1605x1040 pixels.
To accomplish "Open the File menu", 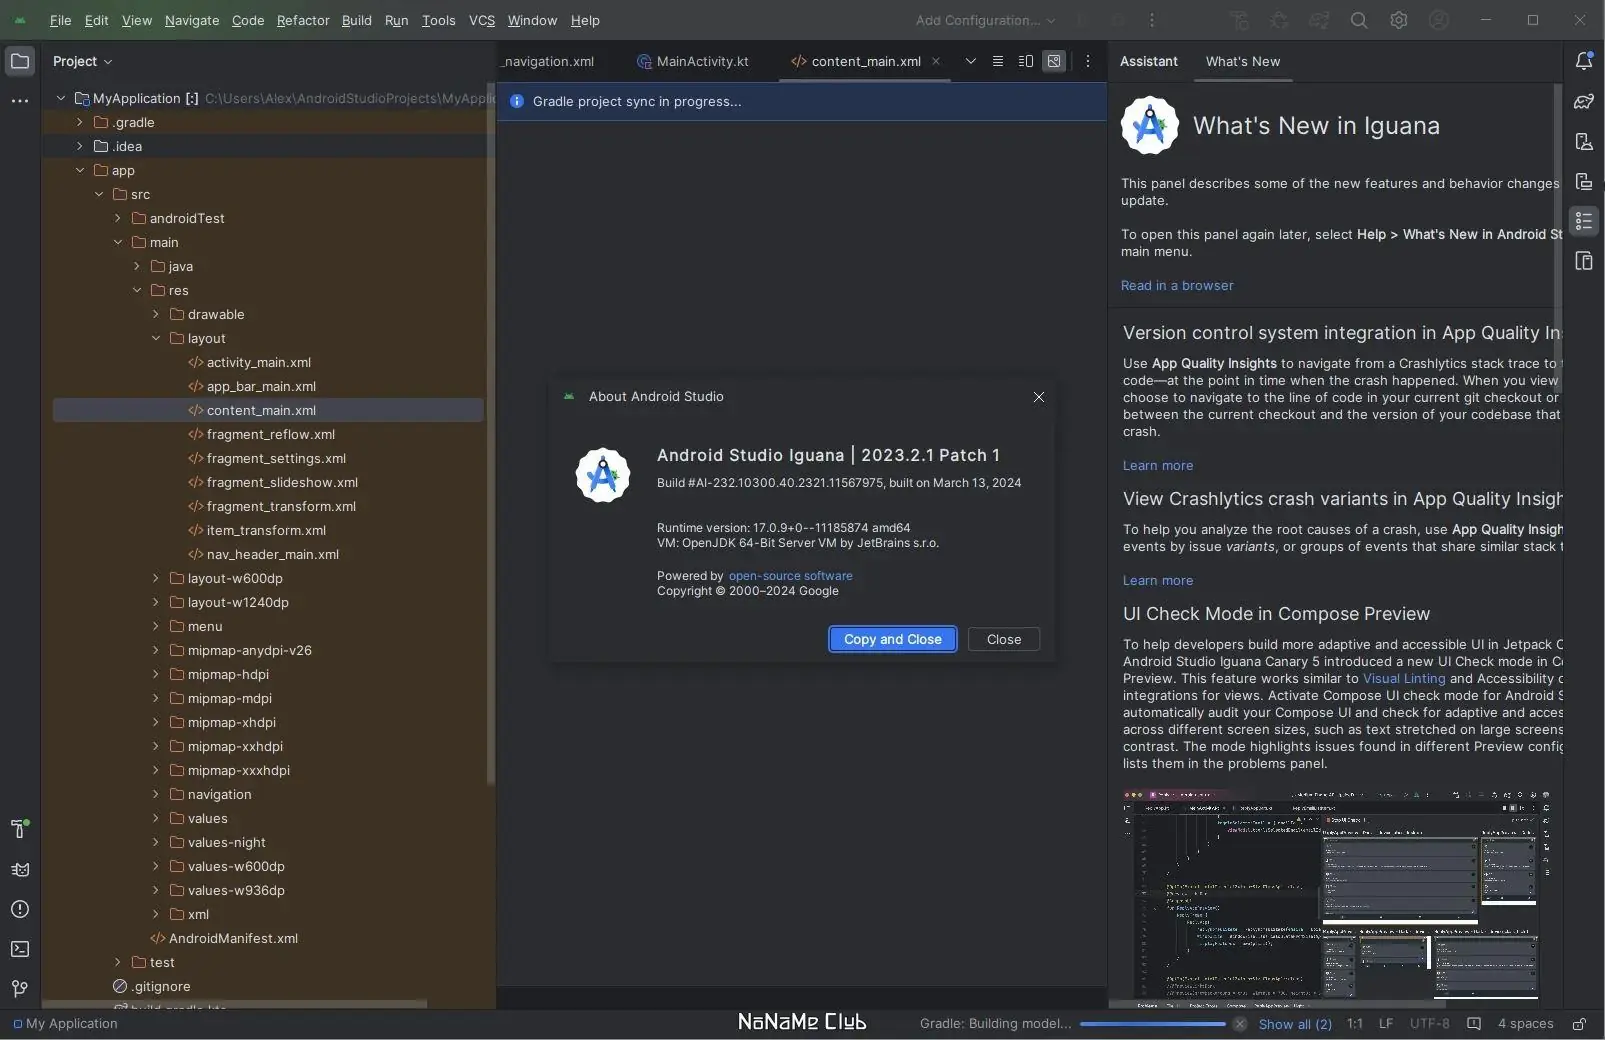I will 60,20.
